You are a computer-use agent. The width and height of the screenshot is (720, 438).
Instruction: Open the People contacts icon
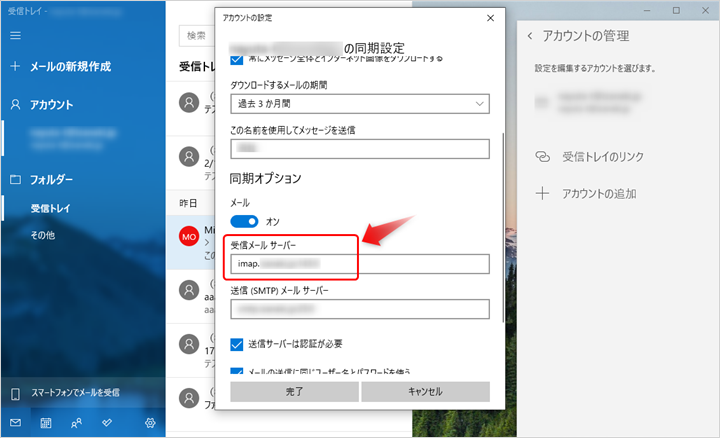pos(76,423)
